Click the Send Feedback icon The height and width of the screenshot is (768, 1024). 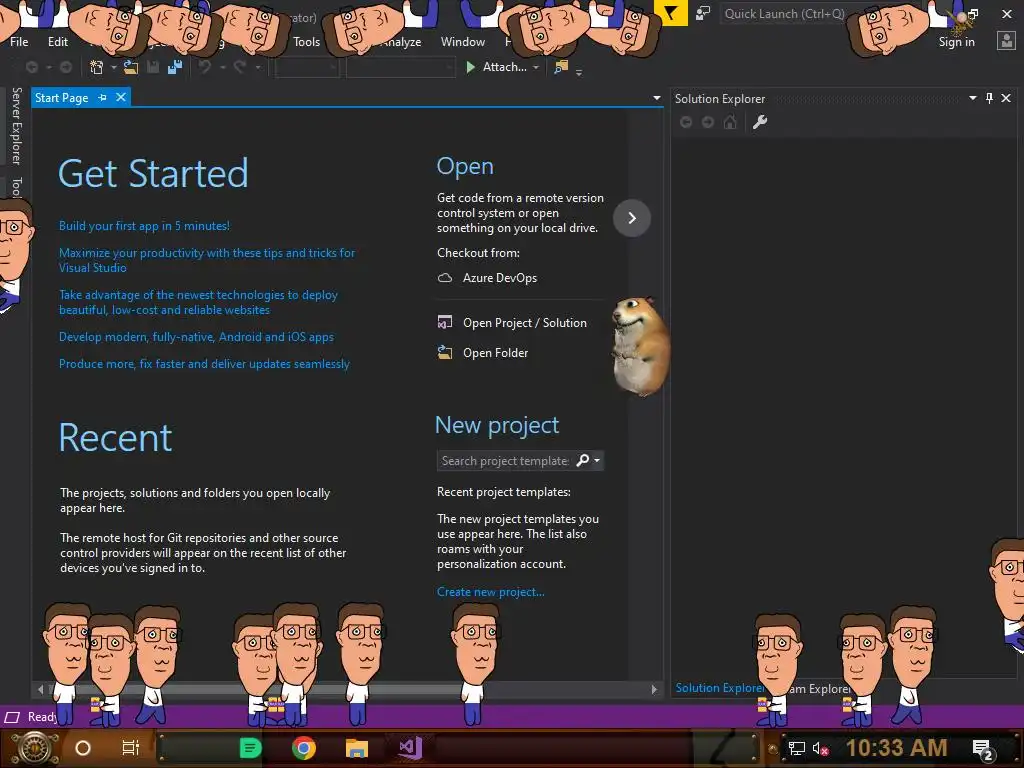pyautogui.click(x=703, y=13)
